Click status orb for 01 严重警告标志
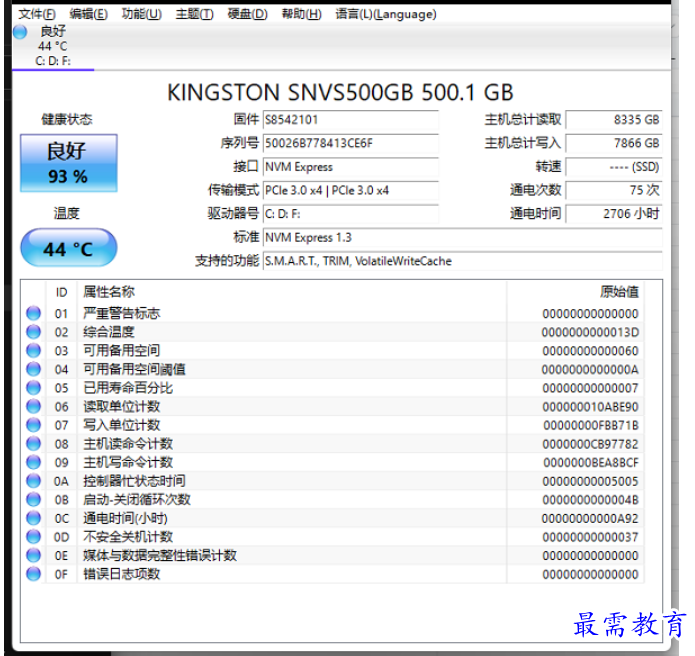 pyautogui.click(x=33, y=313)
